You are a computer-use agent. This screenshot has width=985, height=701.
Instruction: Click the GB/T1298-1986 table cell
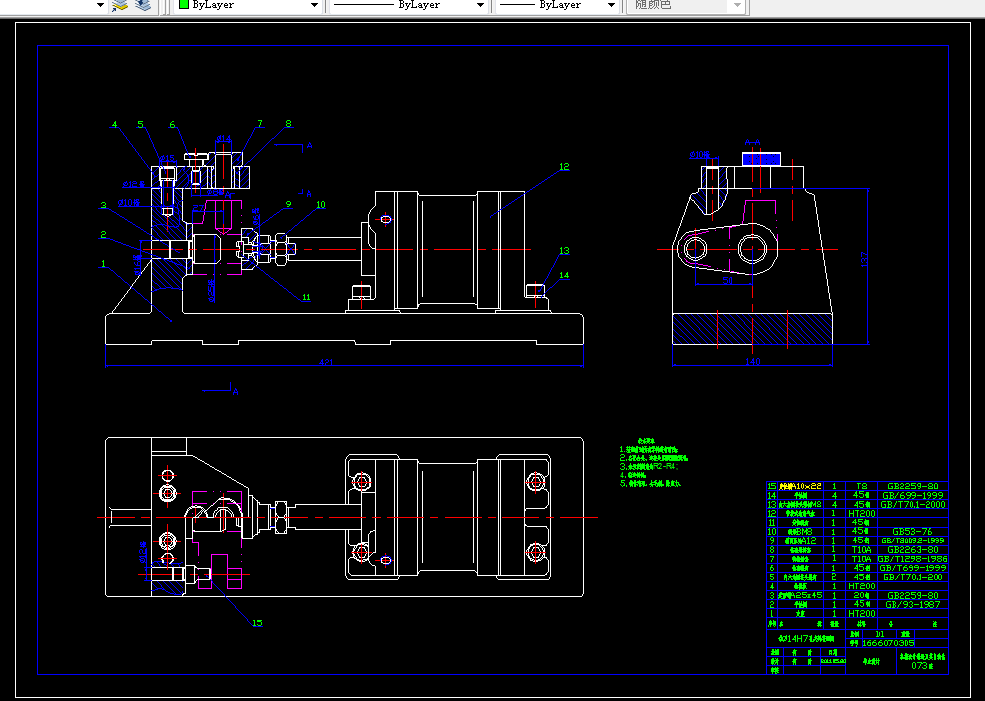coord(913,558)
